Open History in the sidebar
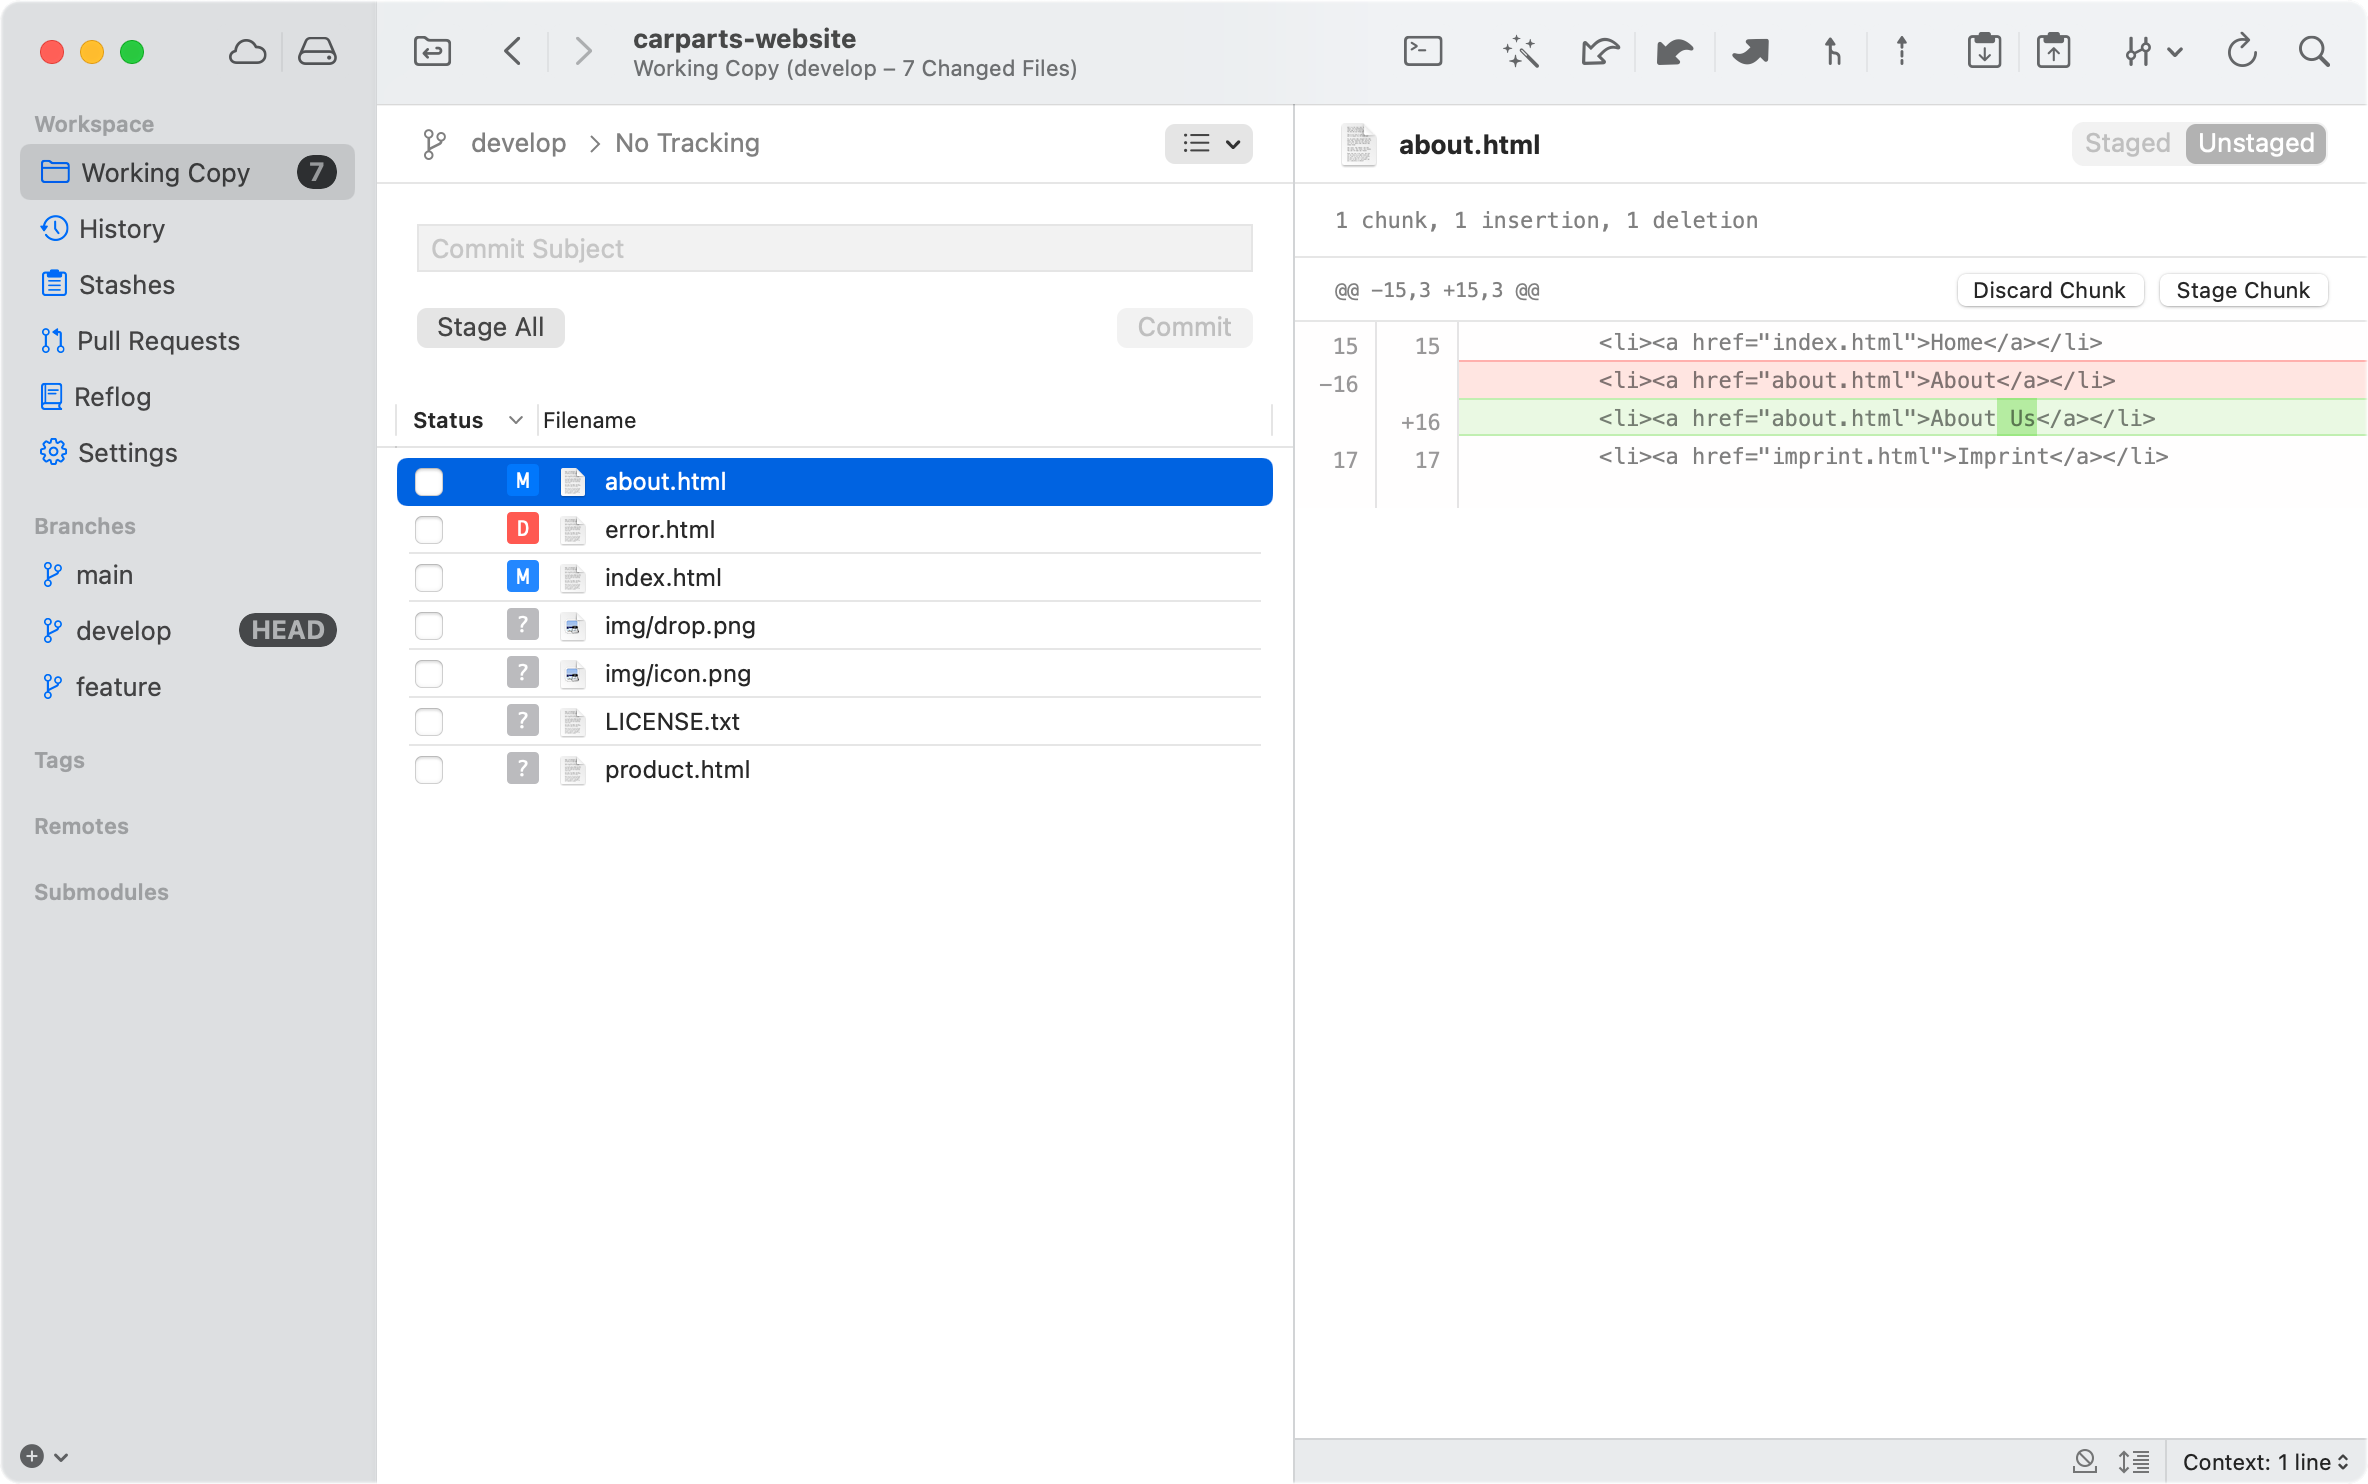The width and height of the screenshot is (2368, 1484). (x=121, y=229)
